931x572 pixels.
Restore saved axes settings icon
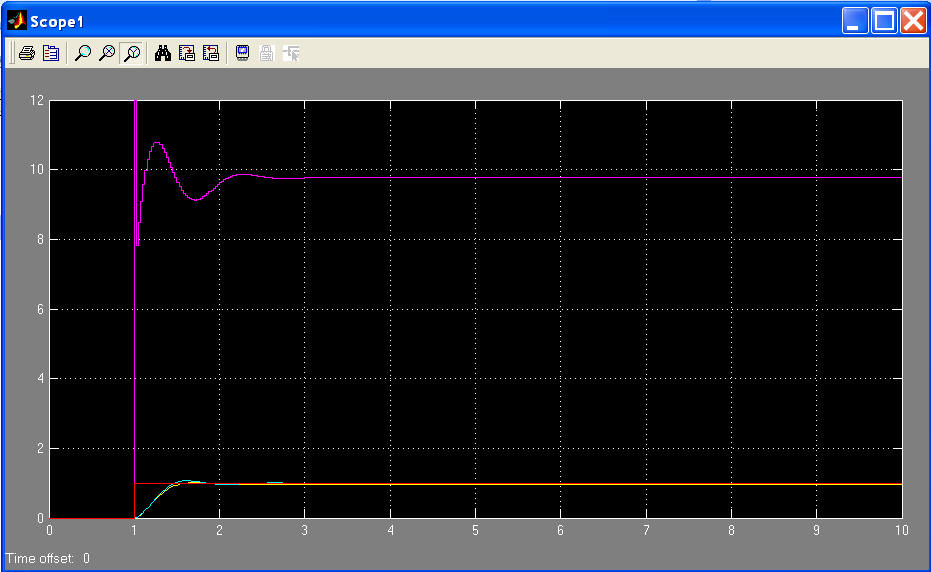click(211, 53)
